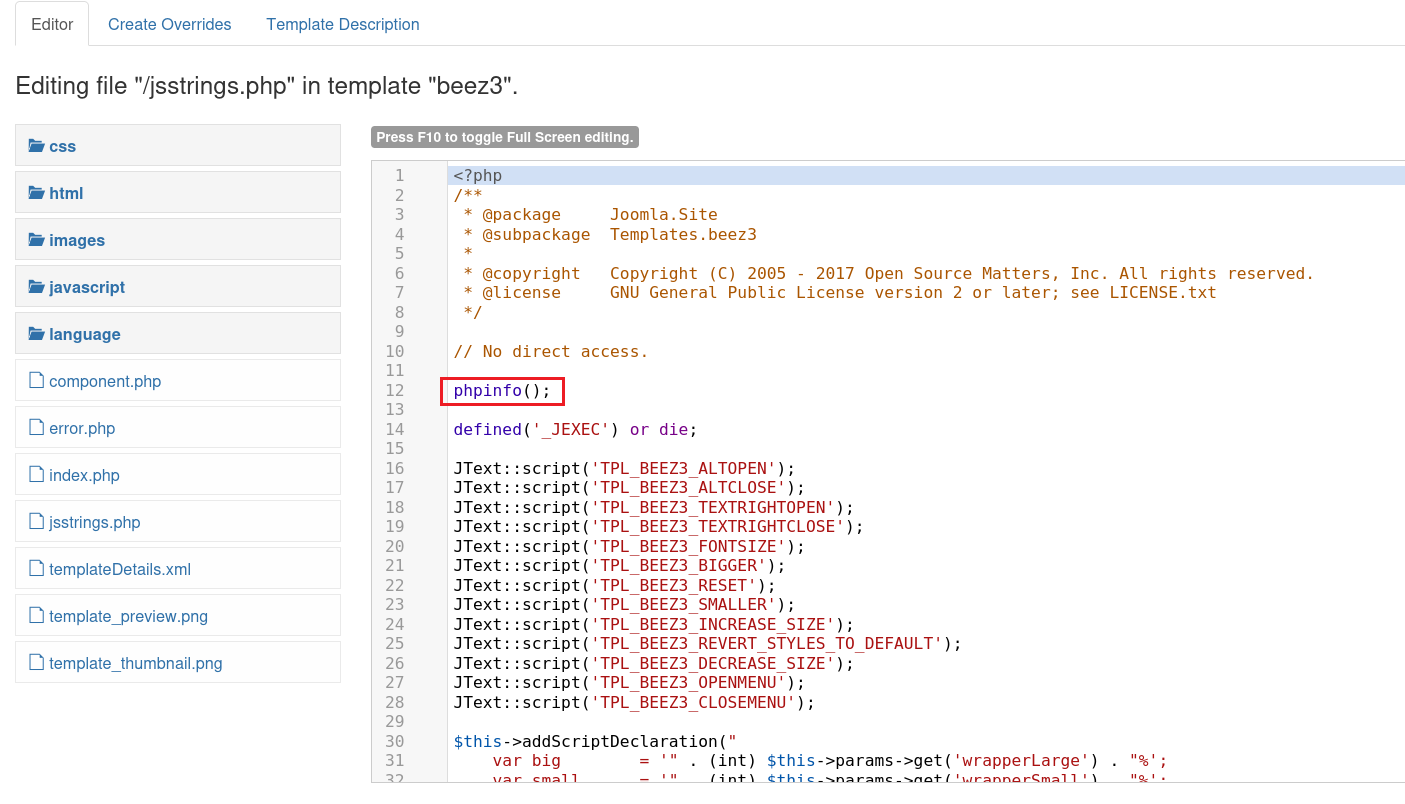Screen dimensions: 1405x804
Task: Expand the language folder label
Action: point(85,334)
